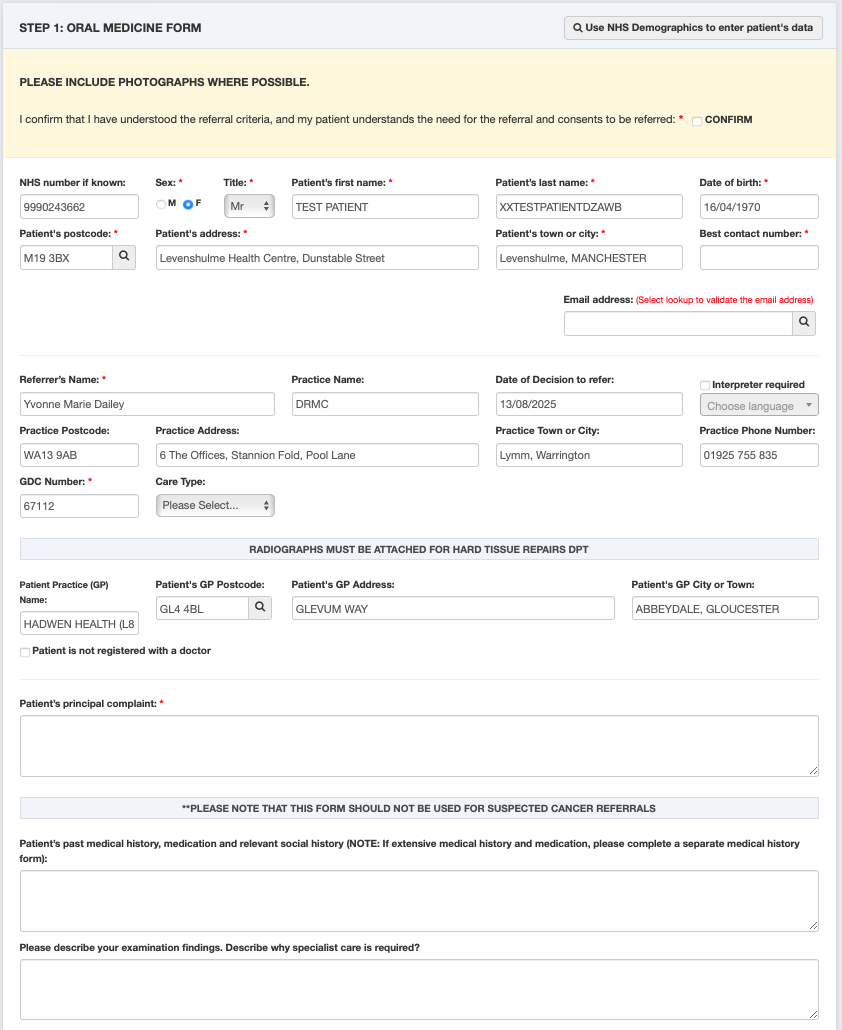Click the Patient's principal complaint text area
Screen dimensions: 842x1030
[x=419, y=746]
